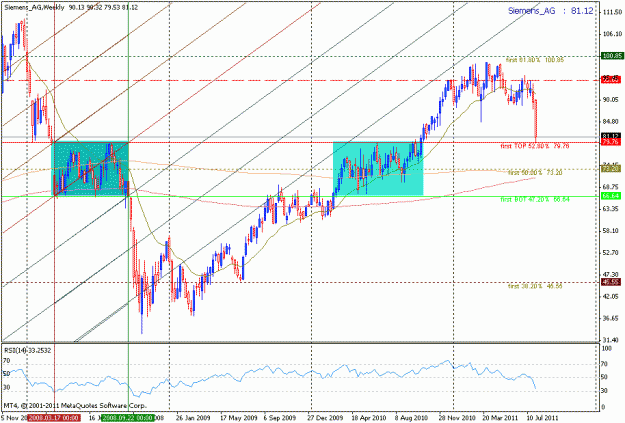Click the green 100.85 price axis tag
This screenshot has width=625, height=423.
pos(612,56)
